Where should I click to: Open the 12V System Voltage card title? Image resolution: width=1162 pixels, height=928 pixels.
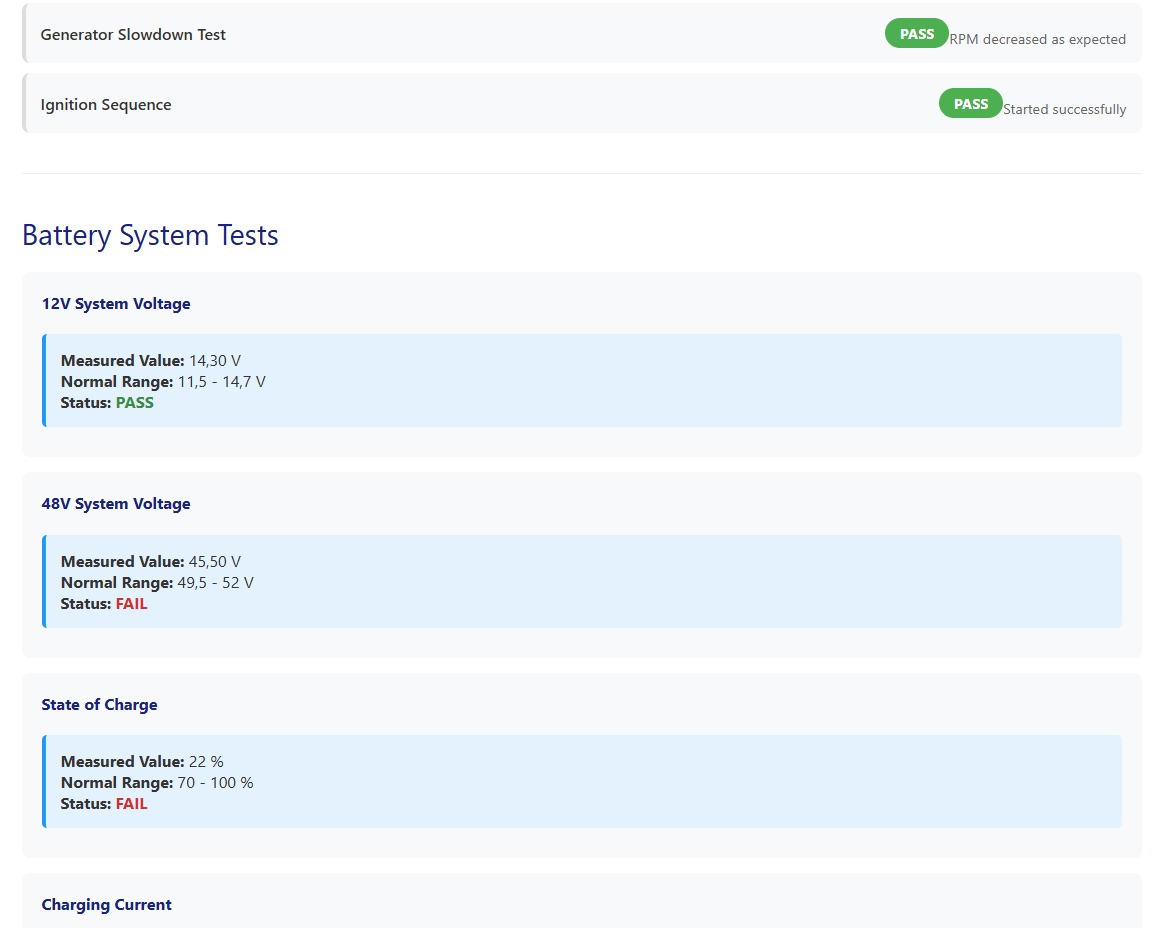pos(116,304)
